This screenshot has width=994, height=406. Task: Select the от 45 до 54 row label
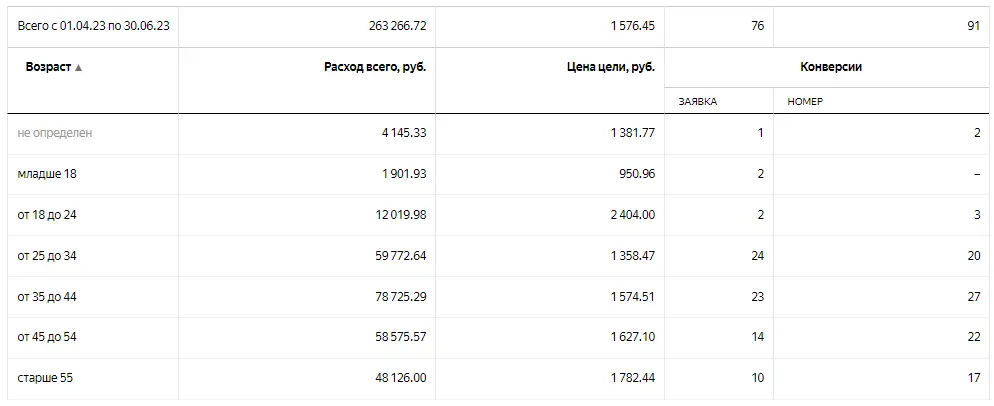point(47,338)
